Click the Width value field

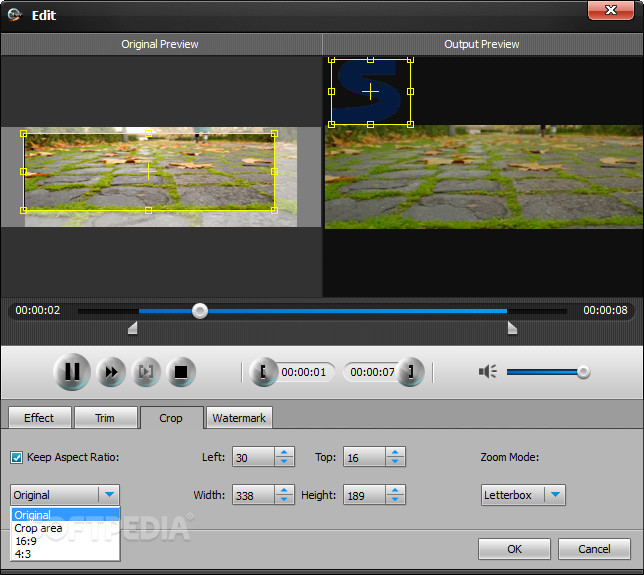pyautogui.click(x=253, y=495)
